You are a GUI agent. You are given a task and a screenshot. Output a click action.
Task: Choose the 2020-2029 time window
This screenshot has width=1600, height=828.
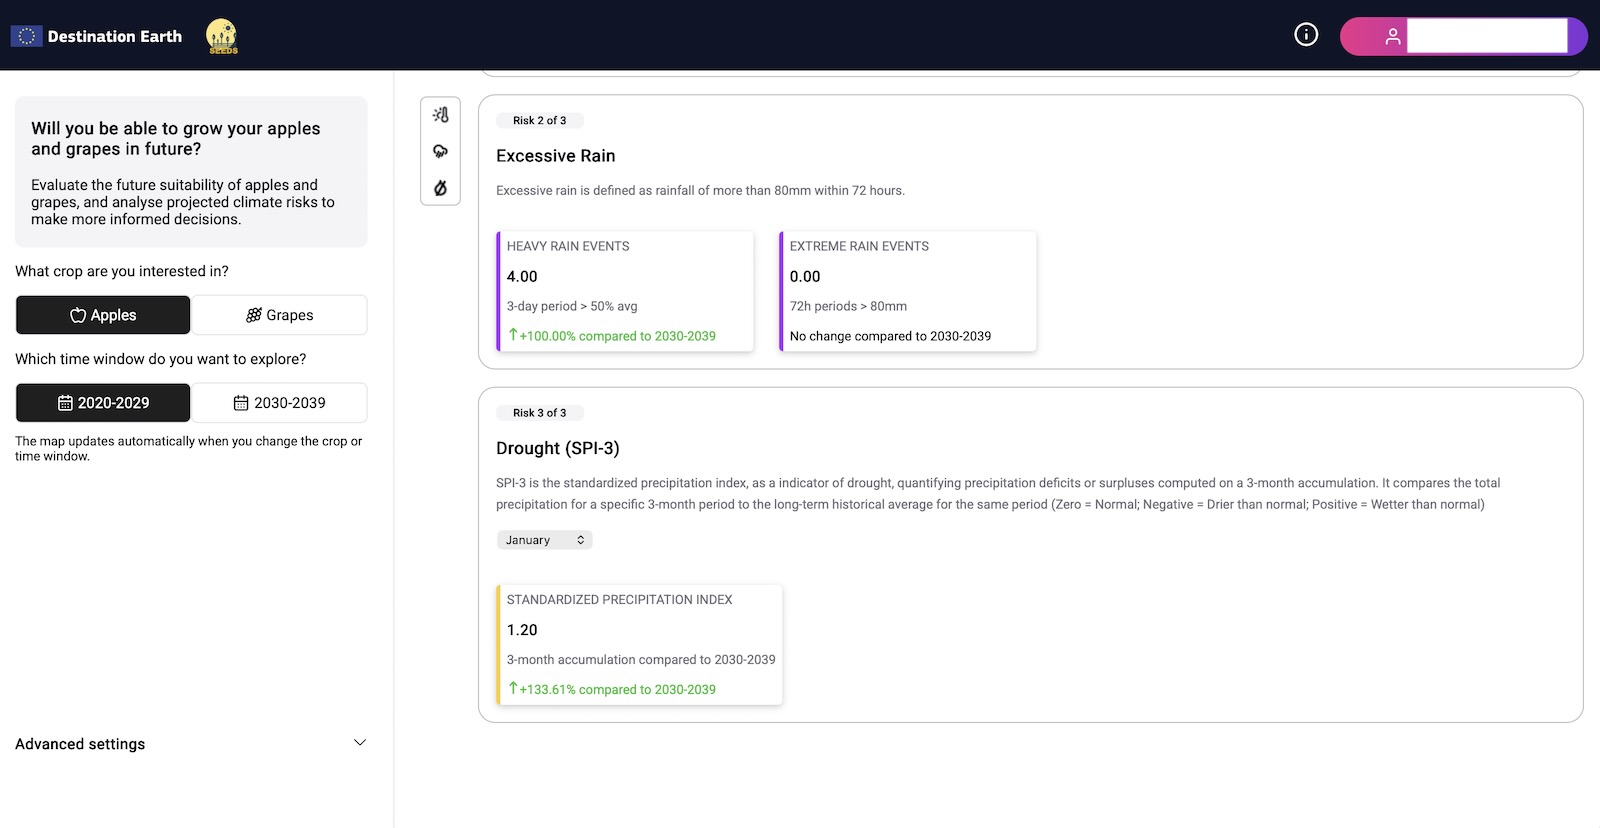coord(103,403)
